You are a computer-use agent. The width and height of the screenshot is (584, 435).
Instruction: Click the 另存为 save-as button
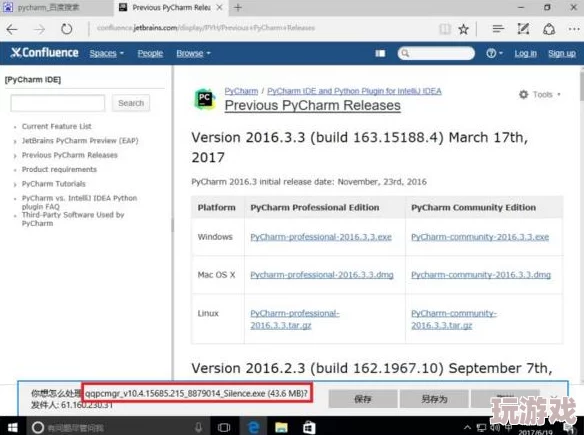click(x=434, y=399)
